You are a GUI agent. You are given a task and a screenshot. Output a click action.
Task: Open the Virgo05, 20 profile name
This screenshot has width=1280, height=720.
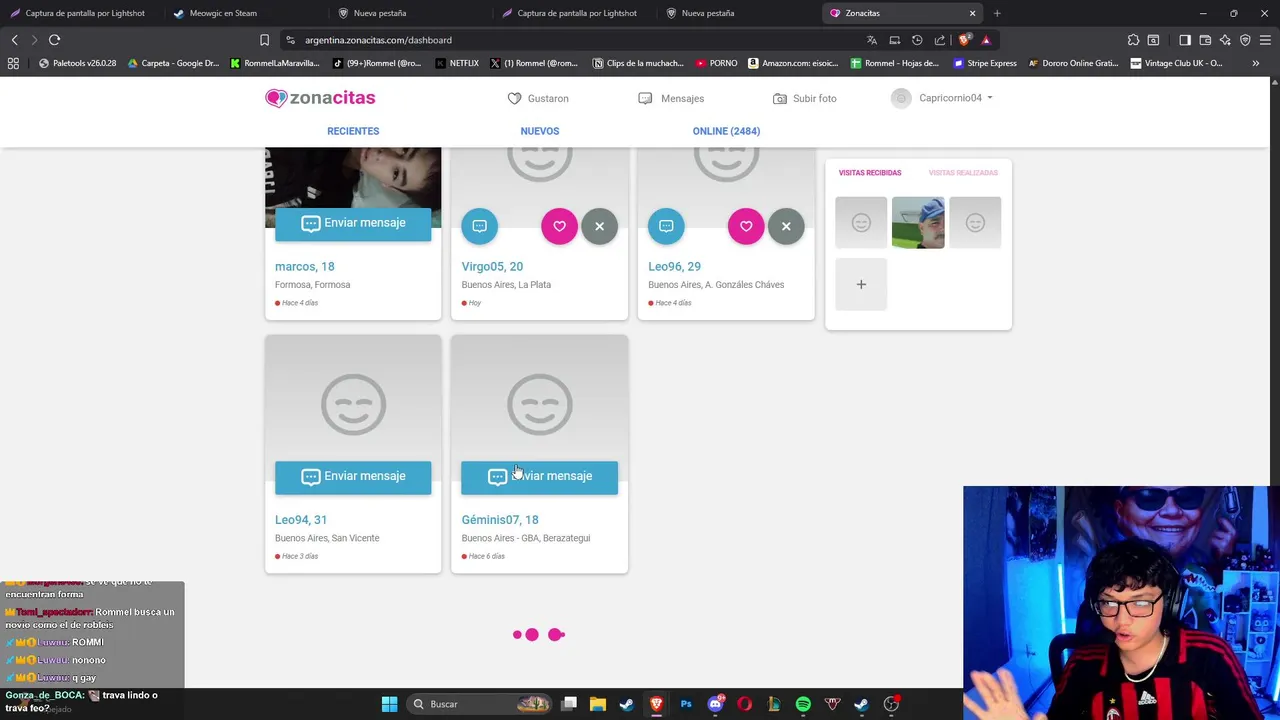coord(492,266)
